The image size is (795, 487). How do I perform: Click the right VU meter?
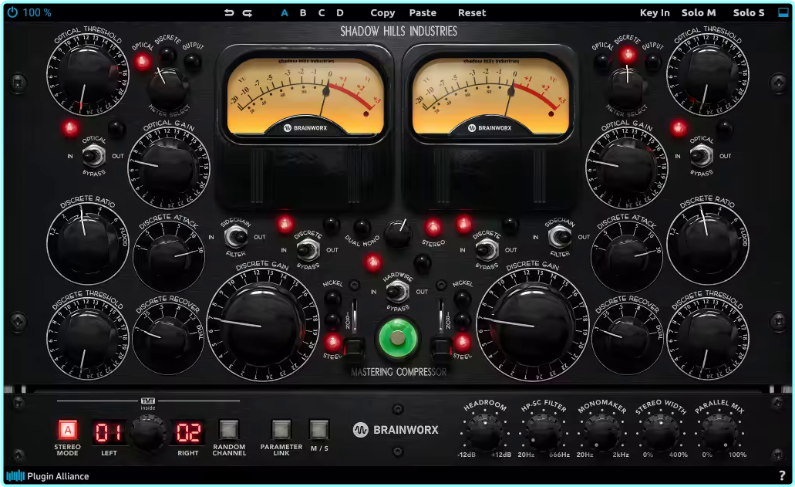490,95
